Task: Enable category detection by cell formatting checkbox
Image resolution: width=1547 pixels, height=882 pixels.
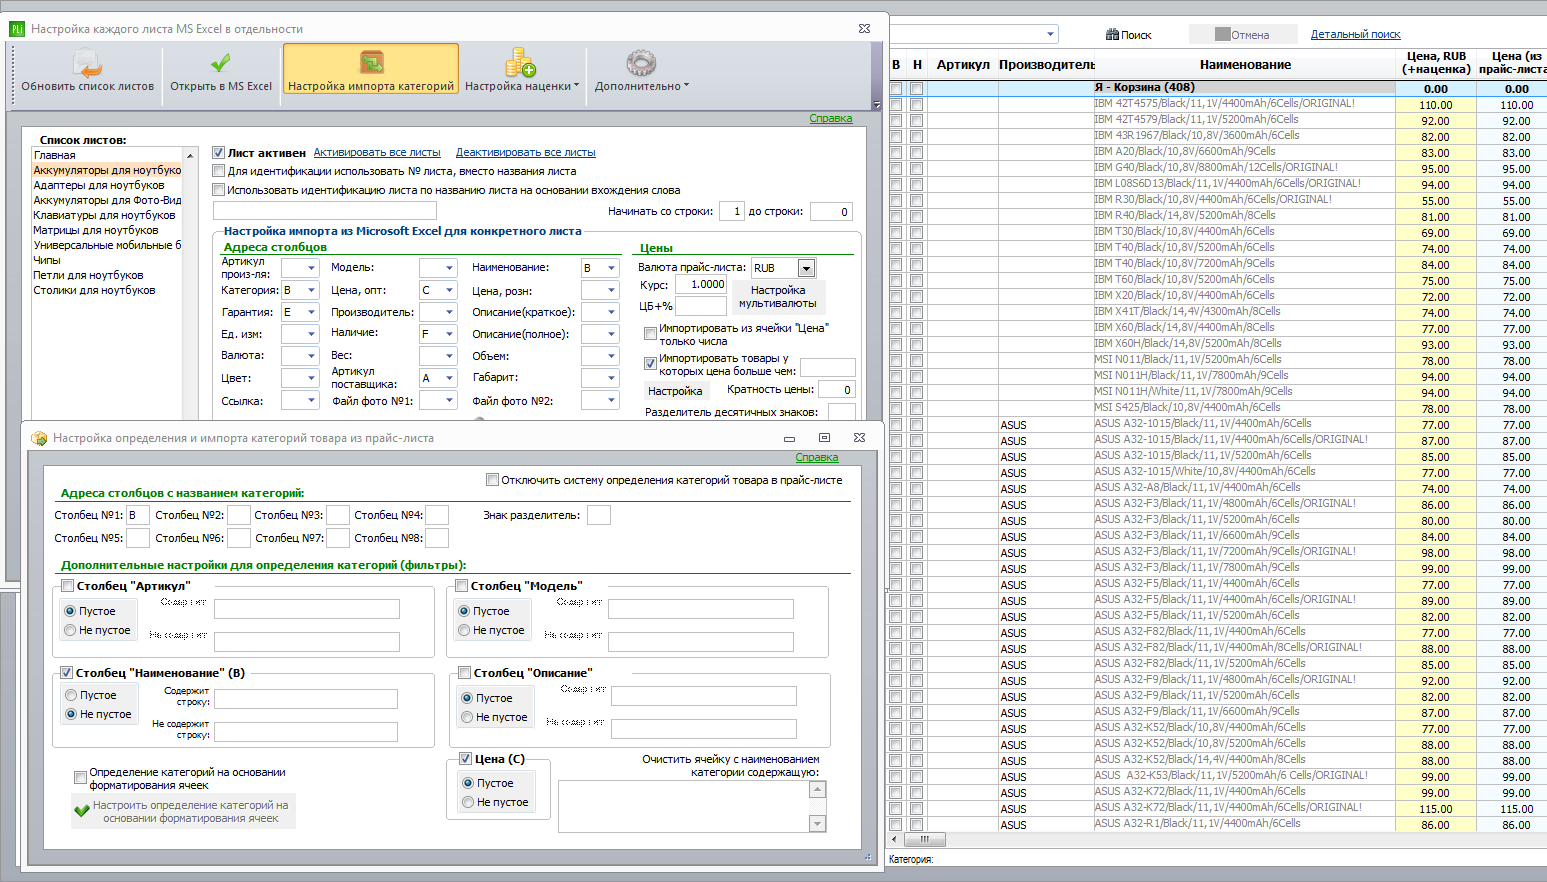Action: pyautogui.click(x=80, y=778)
